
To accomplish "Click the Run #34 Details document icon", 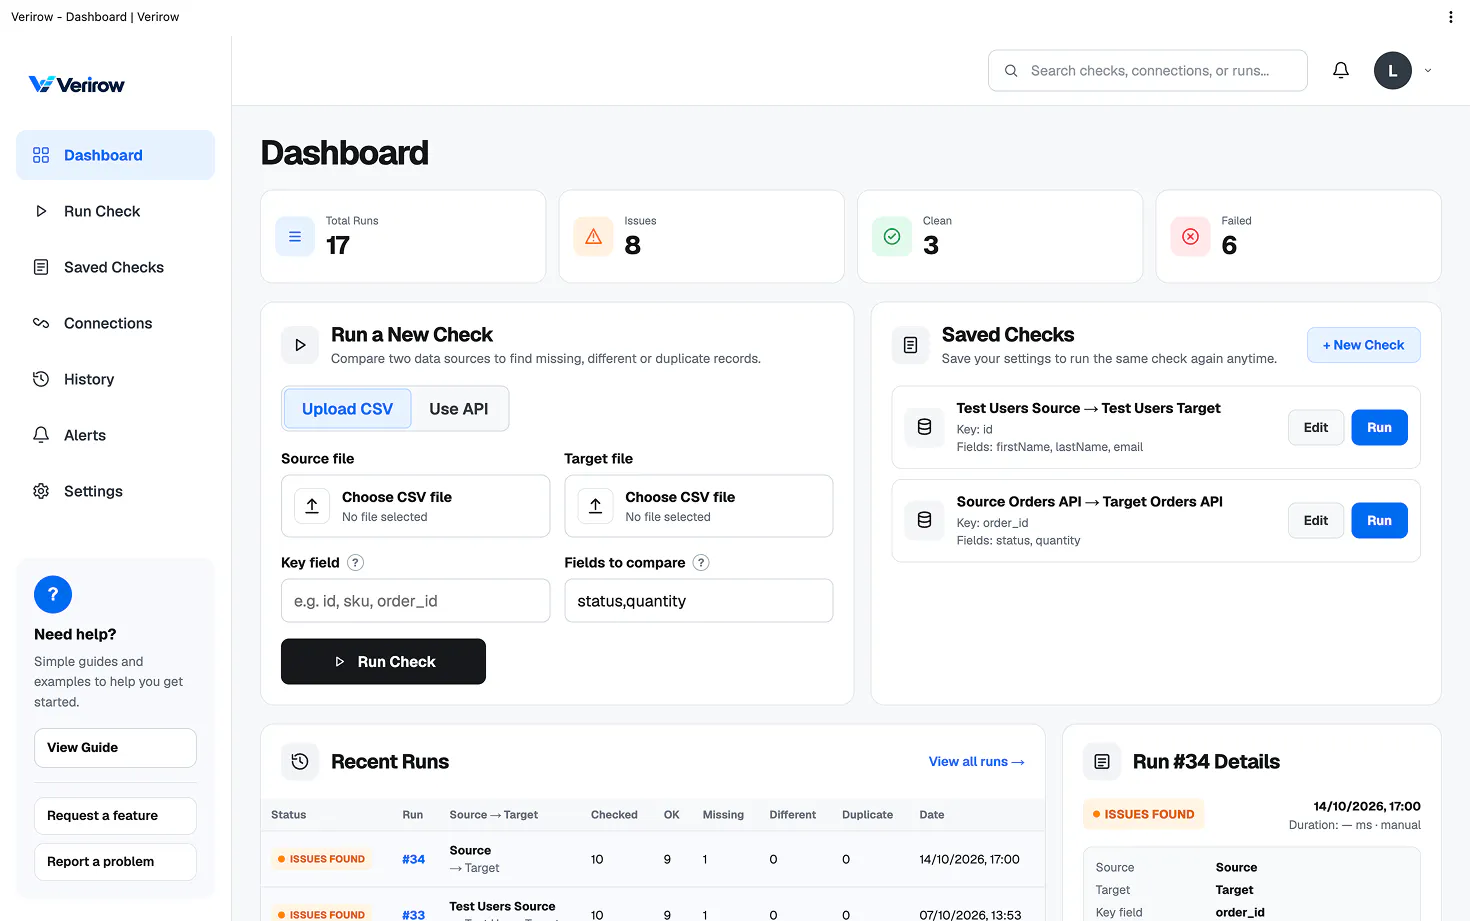I will click(1102, 762).
